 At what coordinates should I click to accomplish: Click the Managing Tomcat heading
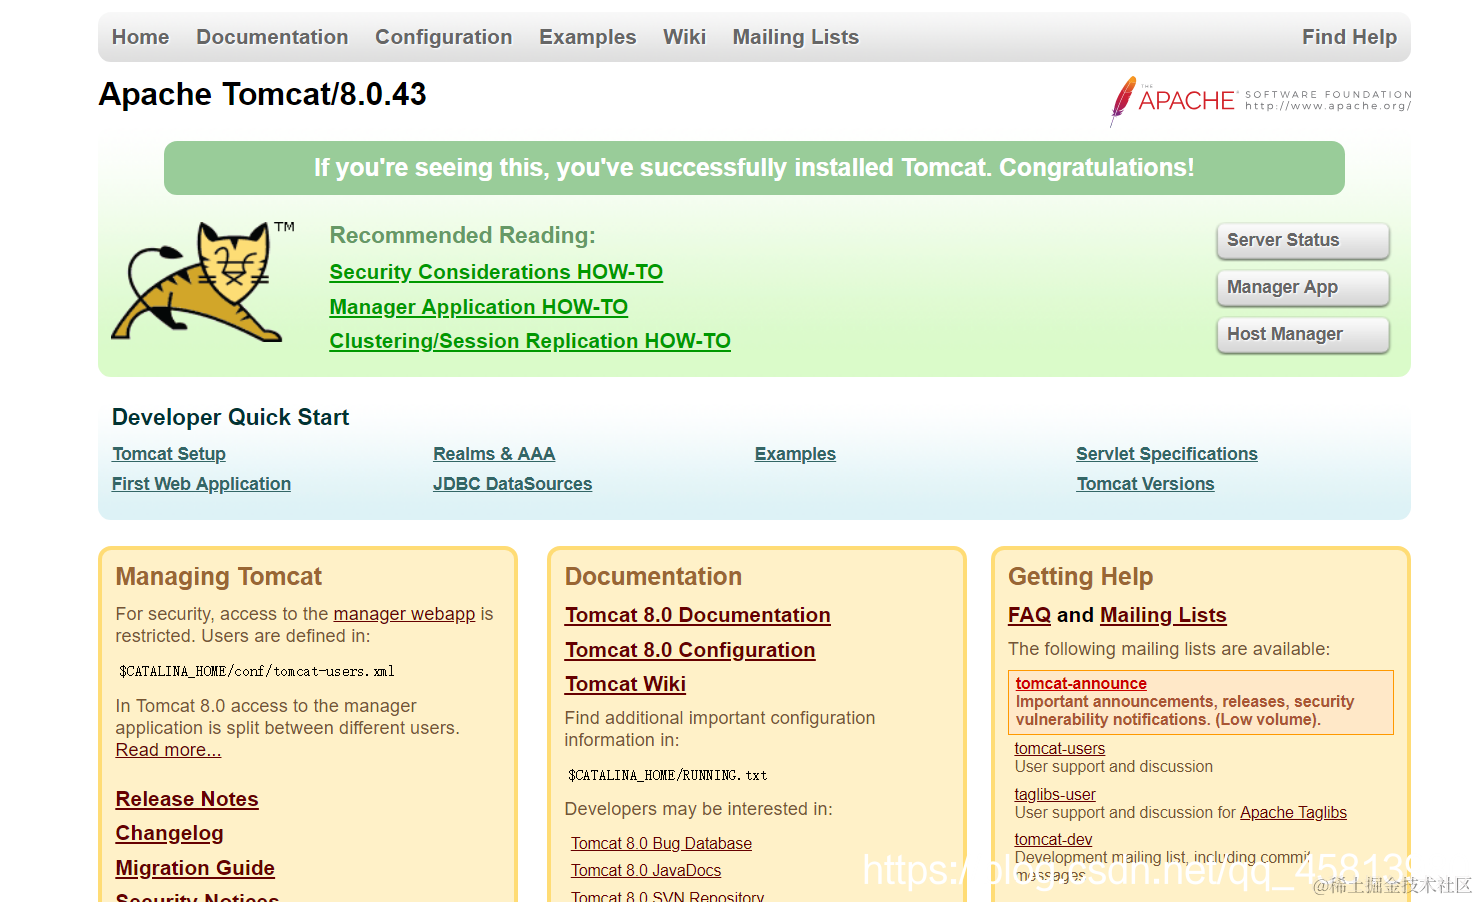[218, 577]
